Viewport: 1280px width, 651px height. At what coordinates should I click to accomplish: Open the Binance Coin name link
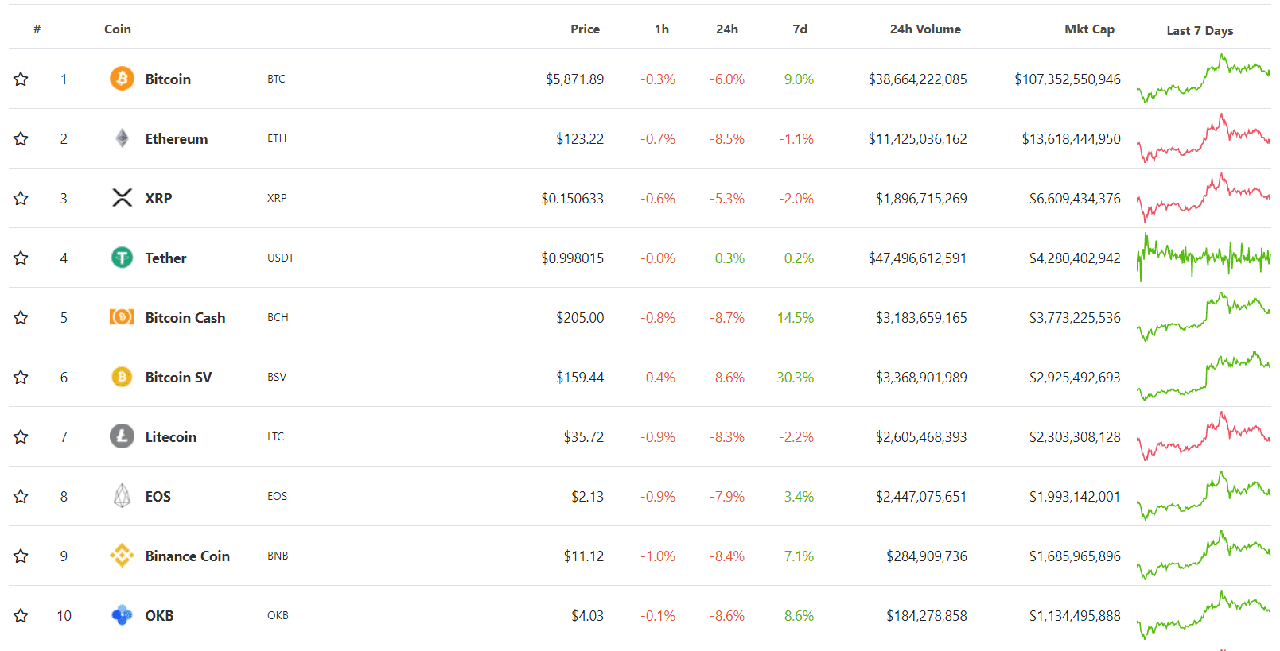[x=187, y=556]
